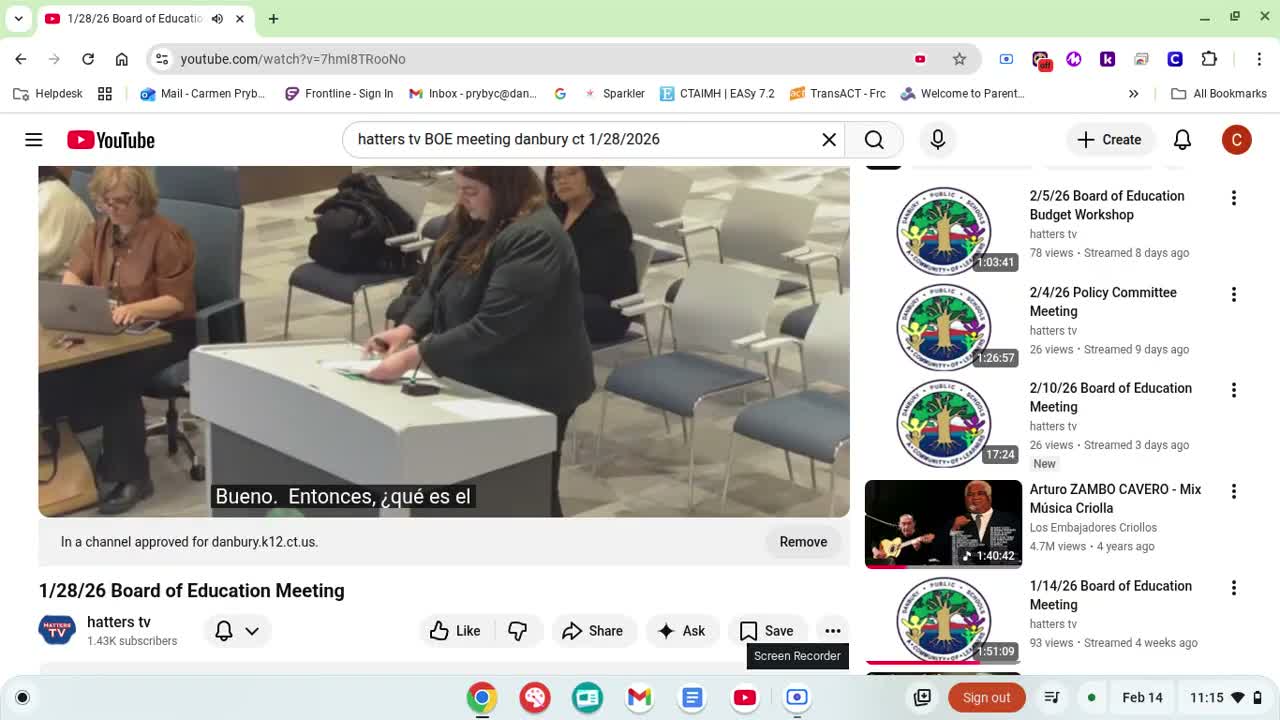1280x720 pixels.
Task: Submit search with the magnifier button
Action: click(874, 140)
